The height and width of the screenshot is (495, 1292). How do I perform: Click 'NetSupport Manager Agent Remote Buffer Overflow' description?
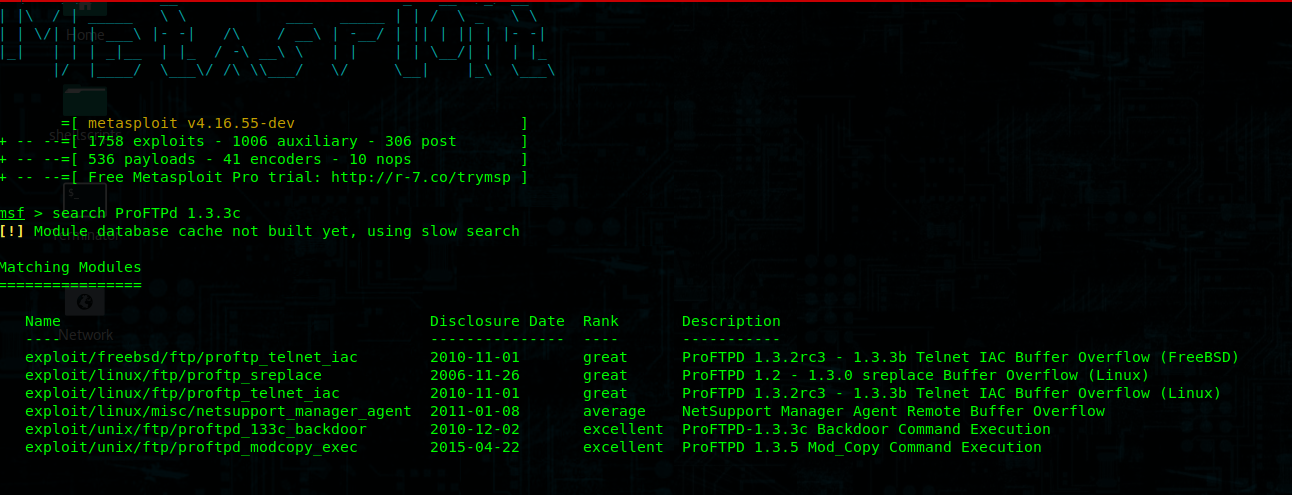[x=893, y=411]
